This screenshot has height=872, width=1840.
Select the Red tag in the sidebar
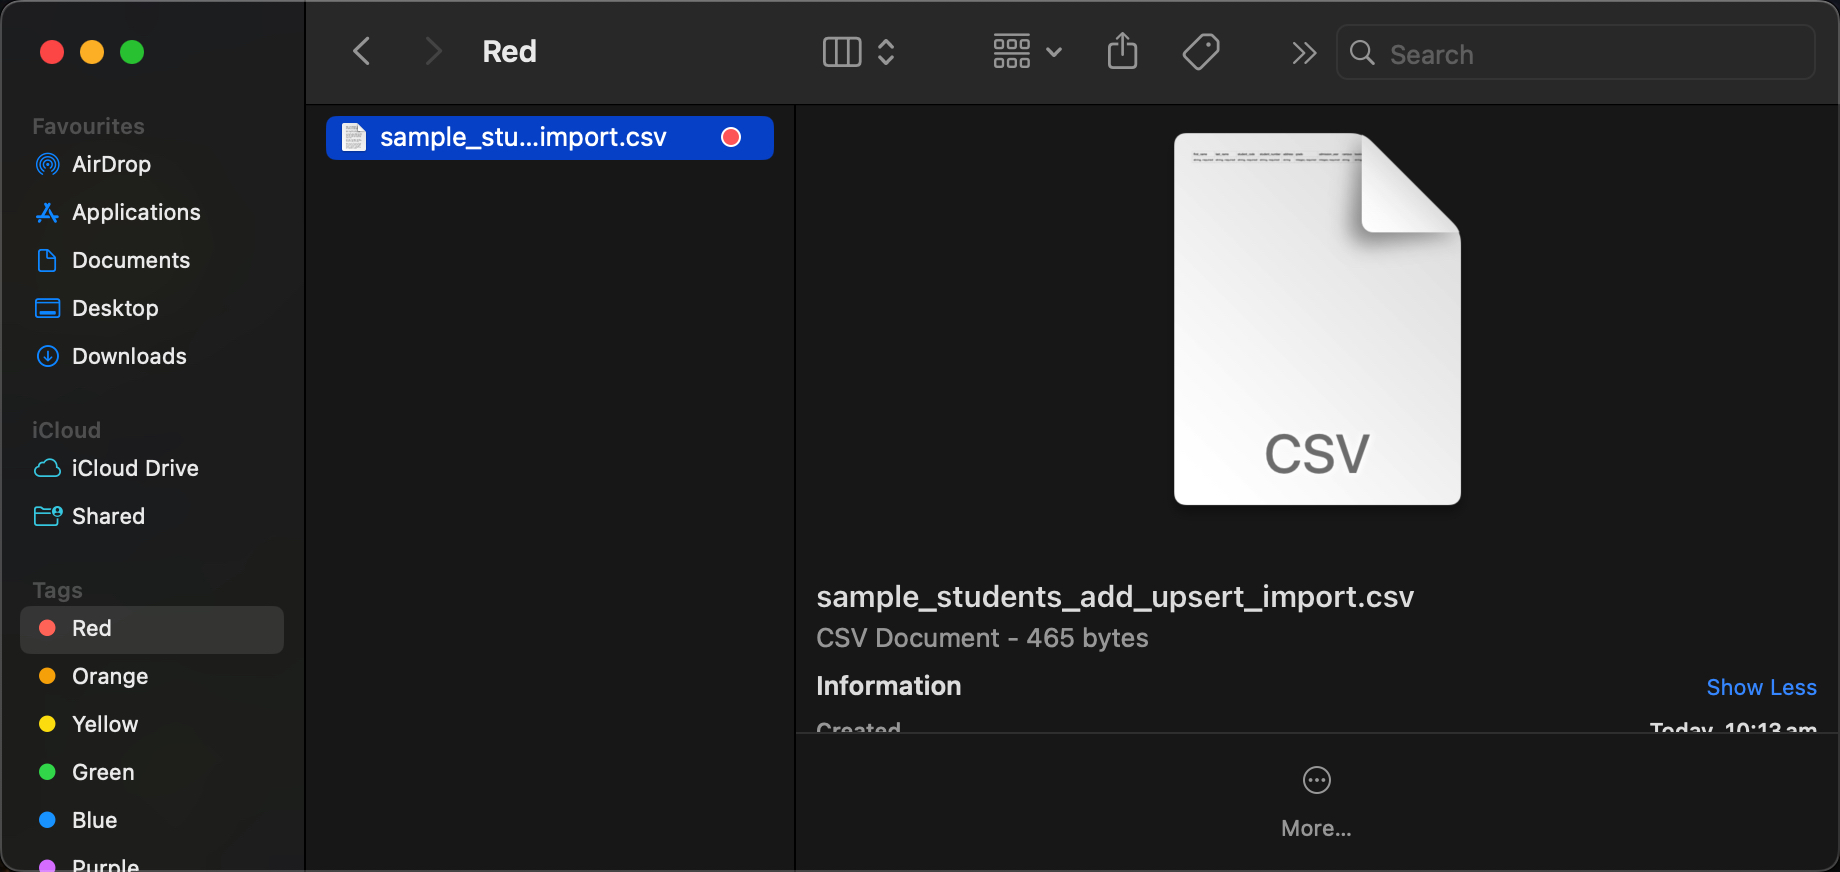[x=92, y=628]
